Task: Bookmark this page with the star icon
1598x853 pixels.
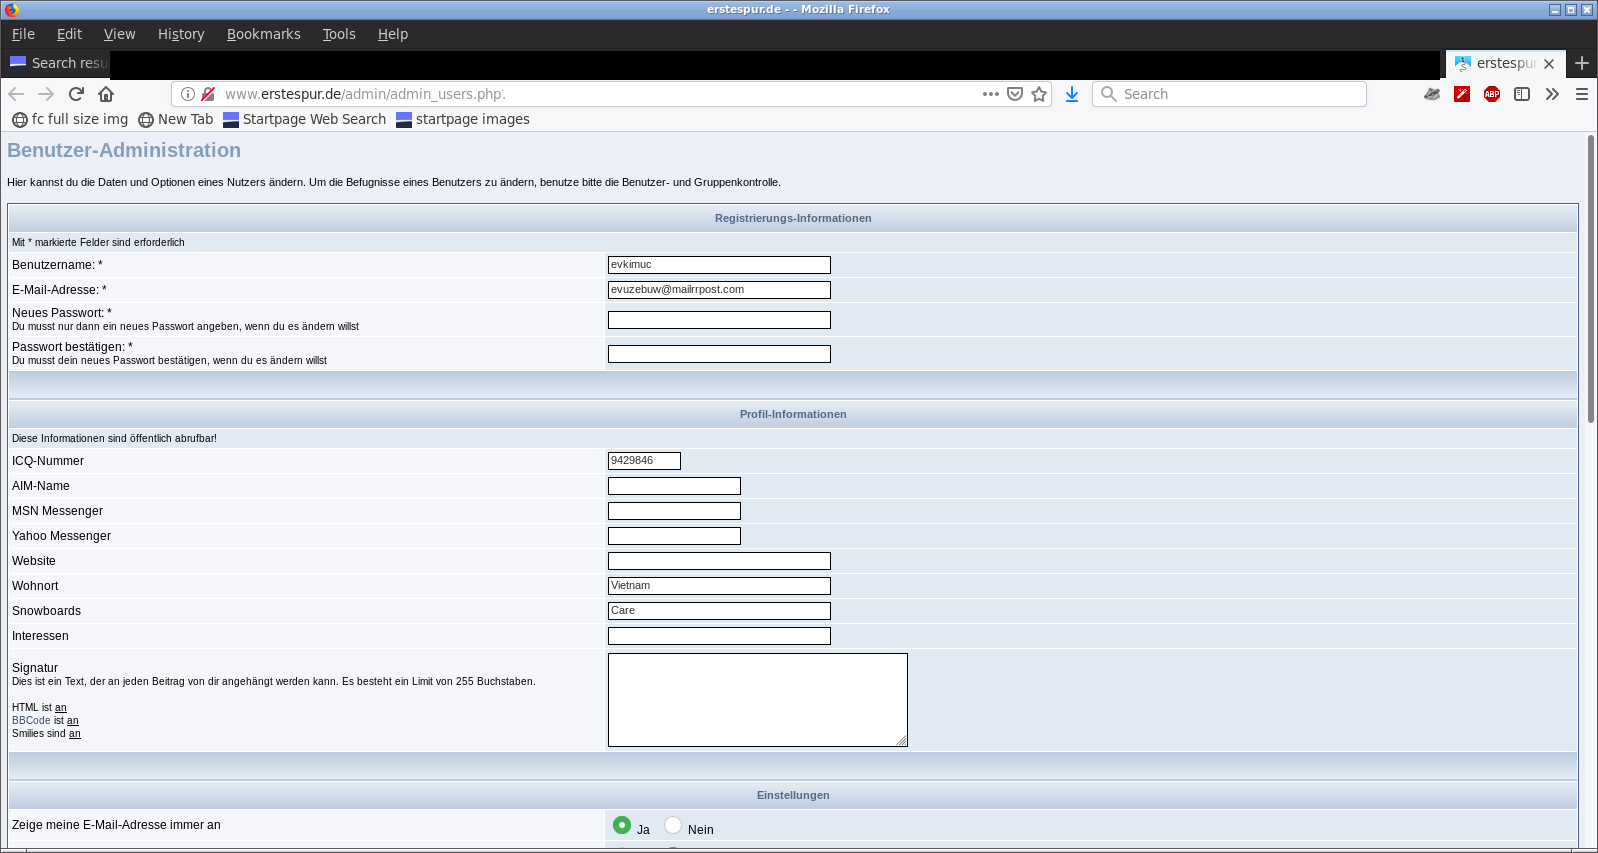Action: click(1039, 94)
